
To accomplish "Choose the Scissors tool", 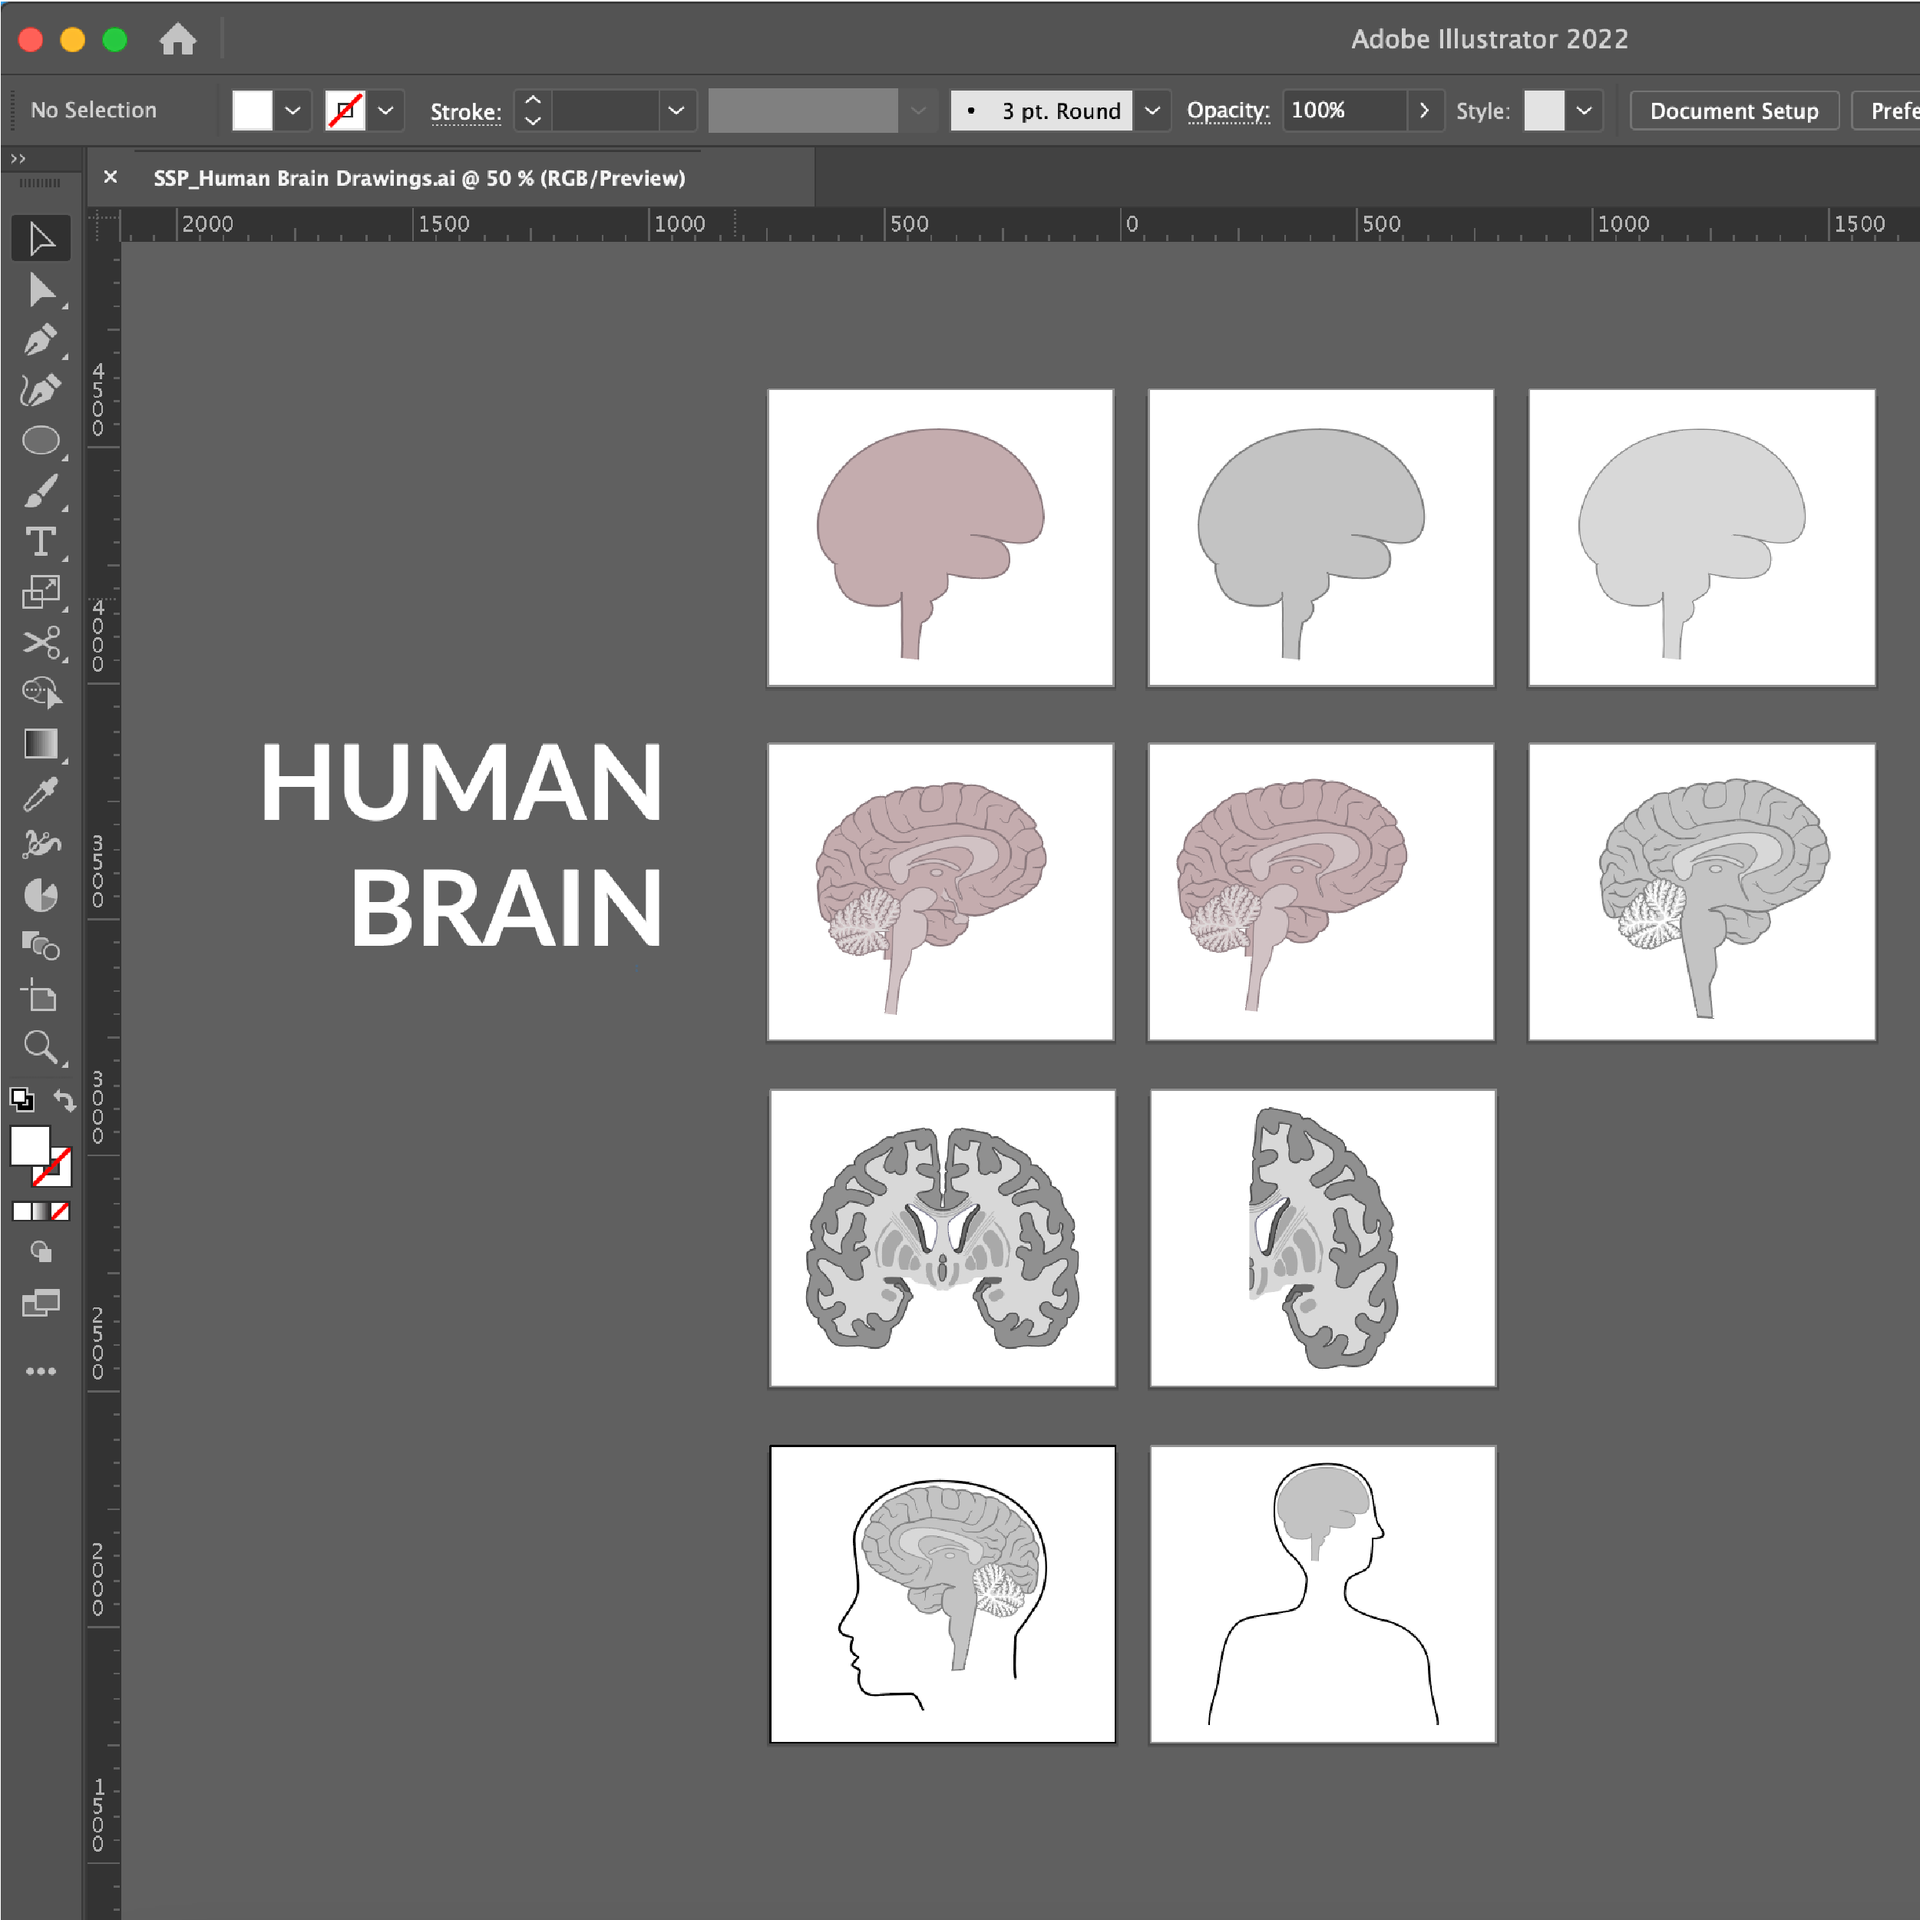I will click(x=41, y=644).
